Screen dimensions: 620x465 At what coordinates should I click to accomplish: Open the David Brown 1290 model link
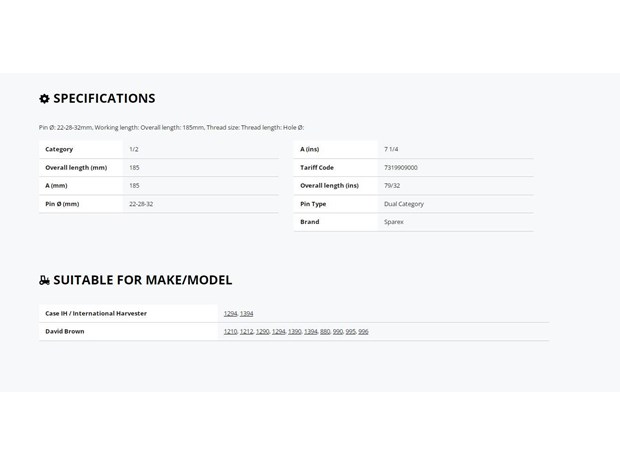point(262,332)
